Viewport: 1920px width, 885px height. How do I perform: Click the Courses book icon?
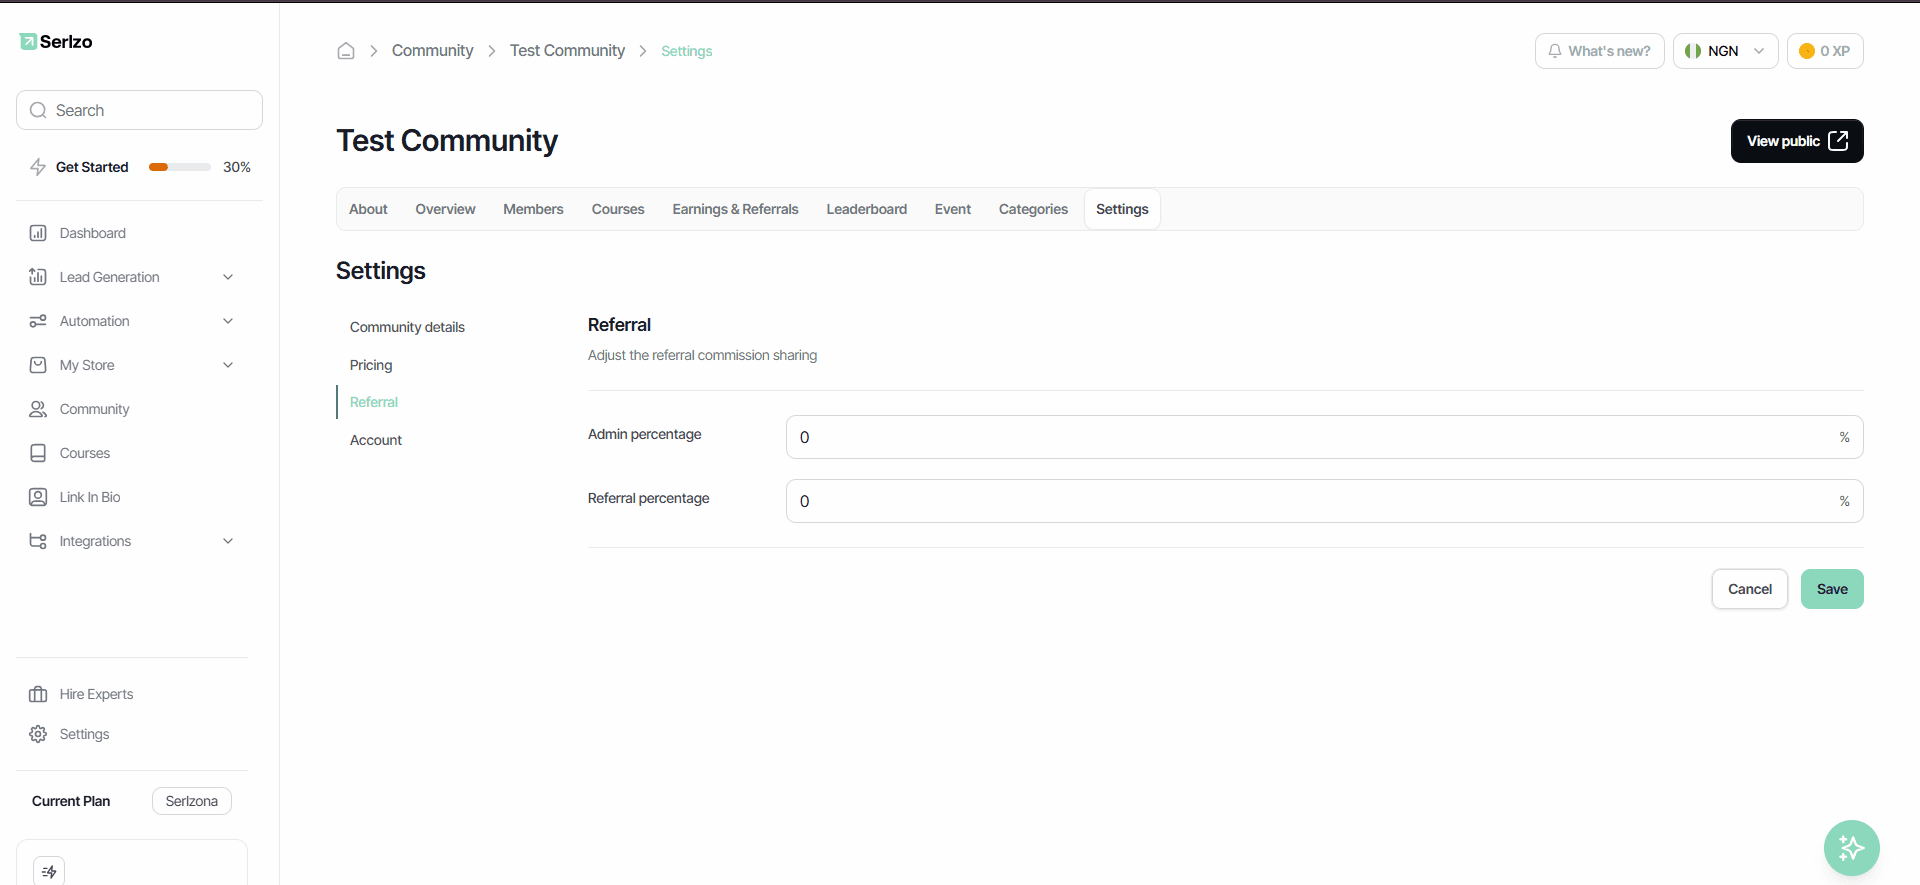[38, 453]
